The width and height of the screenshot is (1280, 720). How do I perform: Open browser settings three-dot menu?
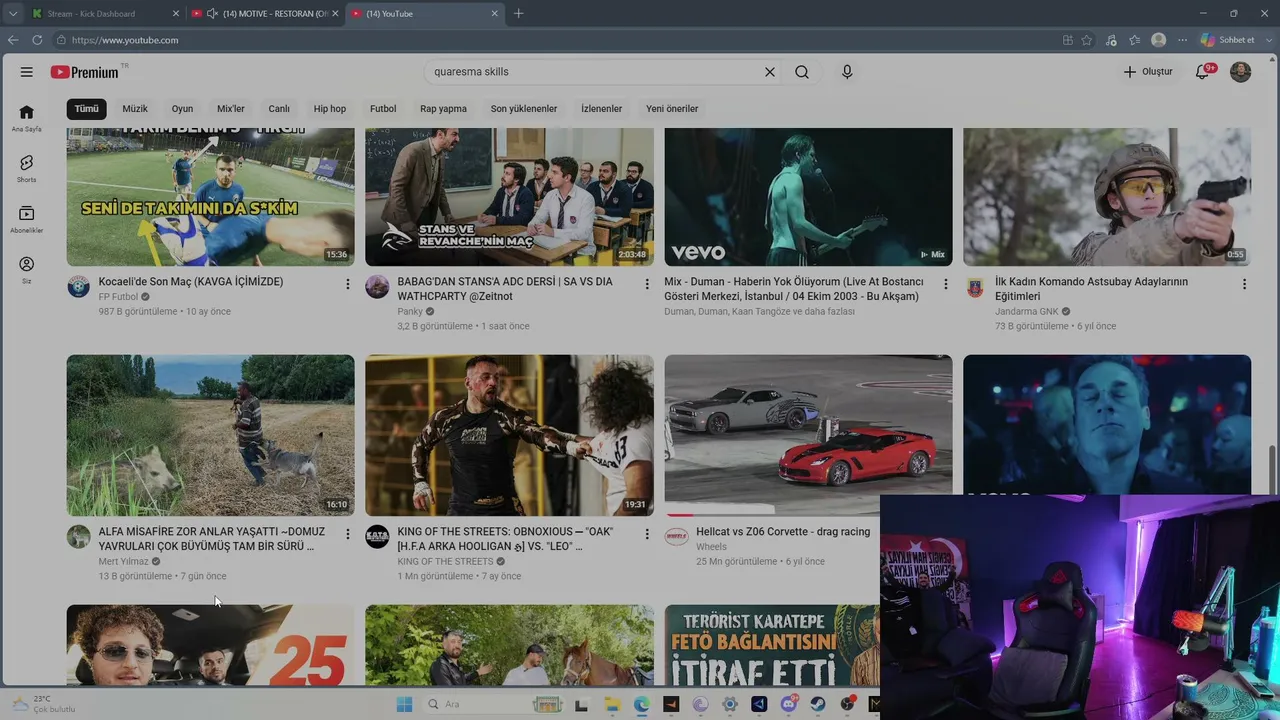(x=1183, y=40)
